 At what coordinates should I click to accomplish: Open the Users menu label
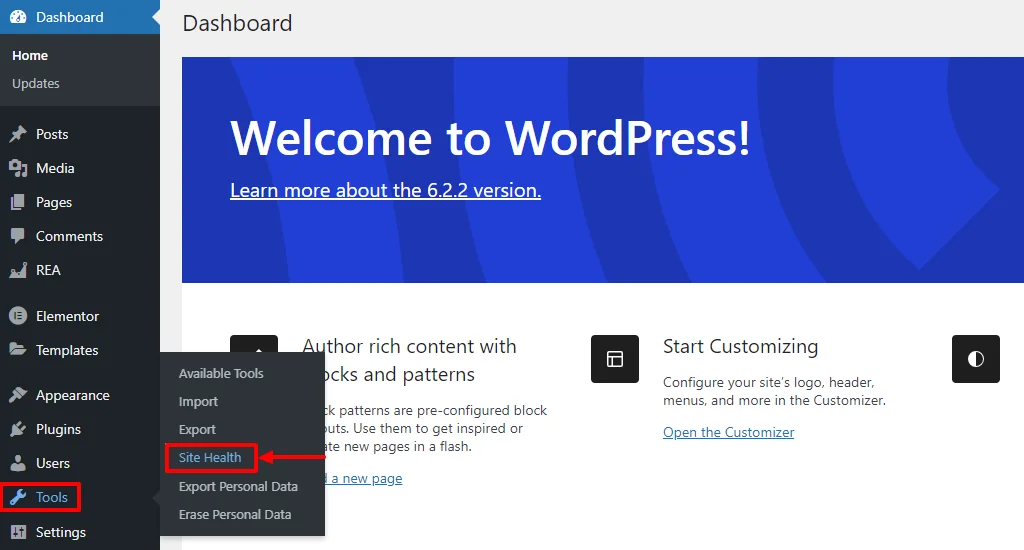[x=53, y=463]
